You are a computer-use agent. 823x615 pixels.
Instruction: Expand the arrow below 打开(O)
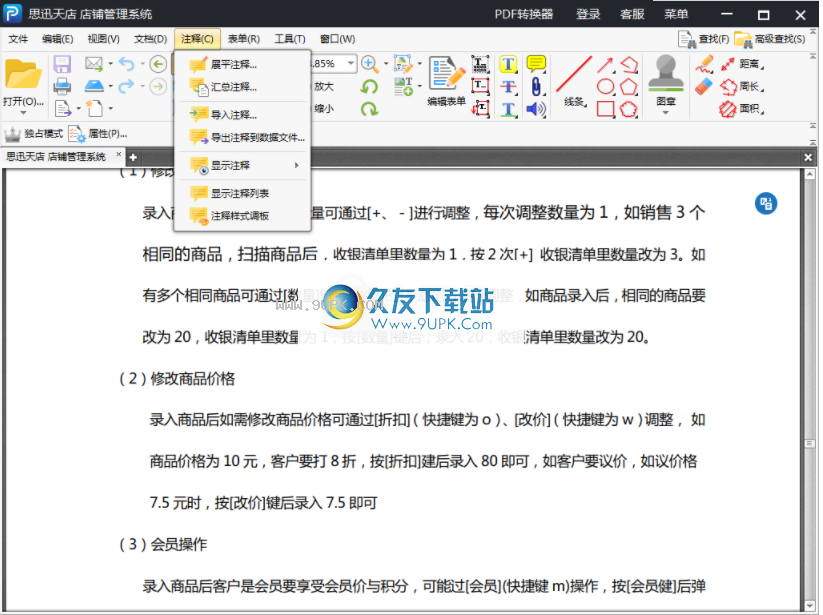23,113
